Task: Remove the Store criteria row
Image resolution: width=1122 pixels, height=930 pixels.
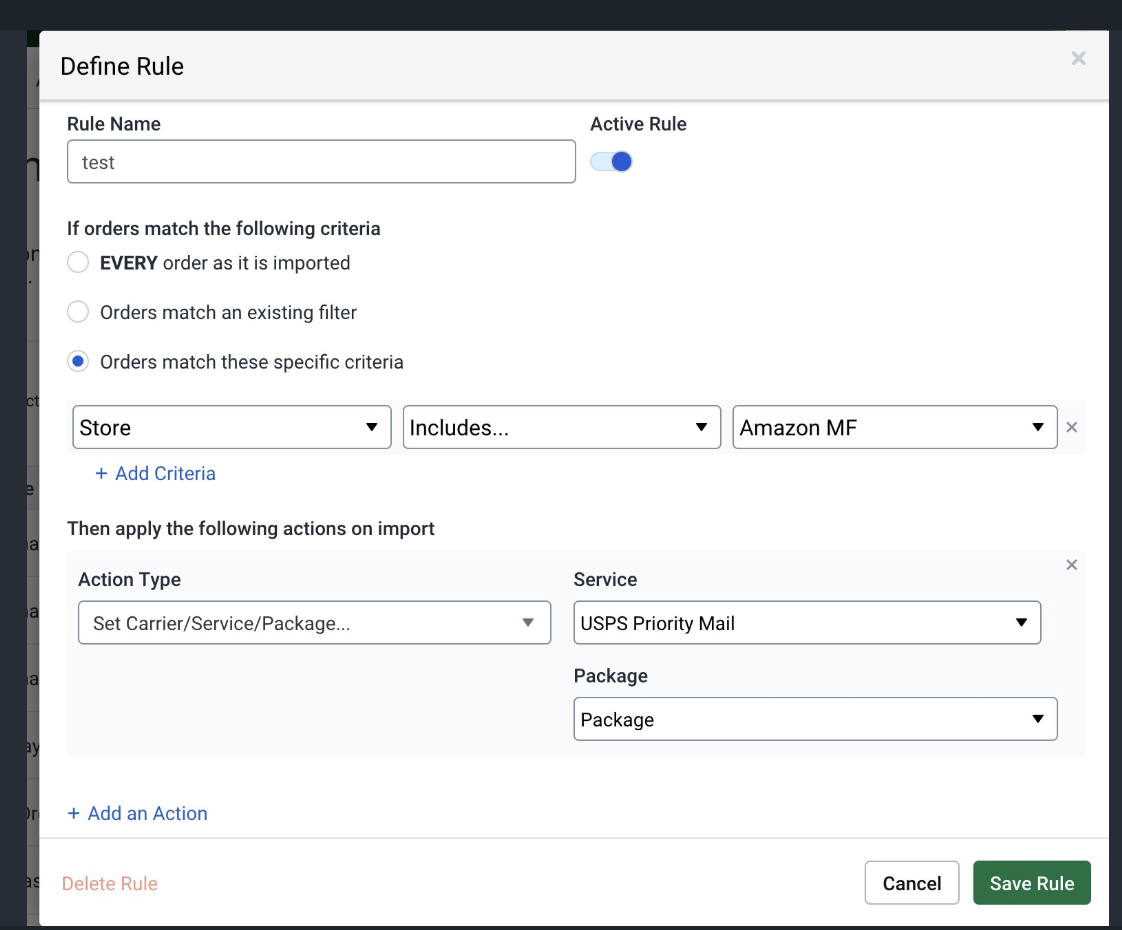Action: [1071, 427]
